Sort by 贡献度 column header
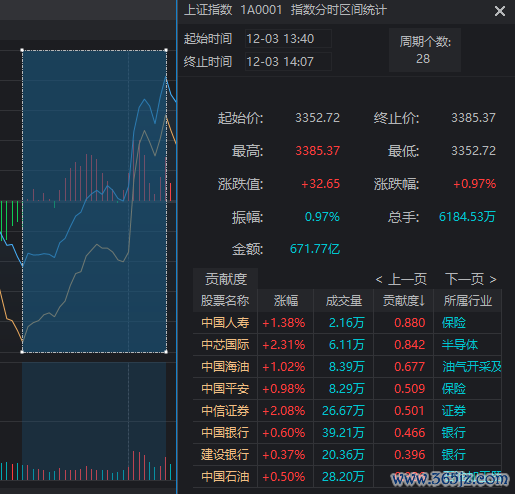This screenshot has height=494, width=515. (x=404, y=301)
